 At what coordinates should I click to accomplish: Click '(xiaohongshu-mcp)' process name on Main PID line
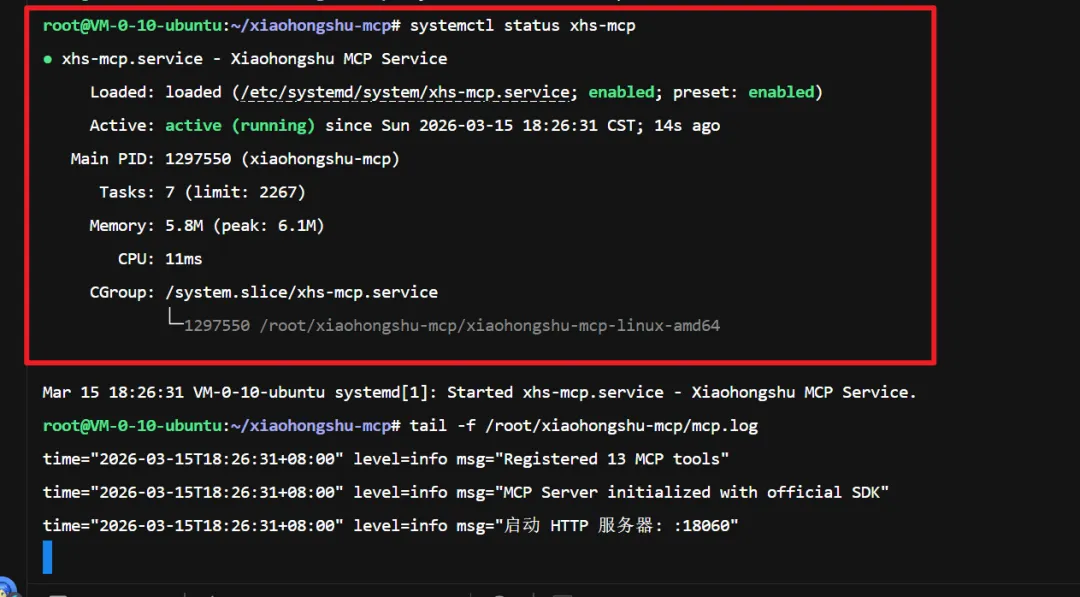pyautogui.click(x=320, y=159)
